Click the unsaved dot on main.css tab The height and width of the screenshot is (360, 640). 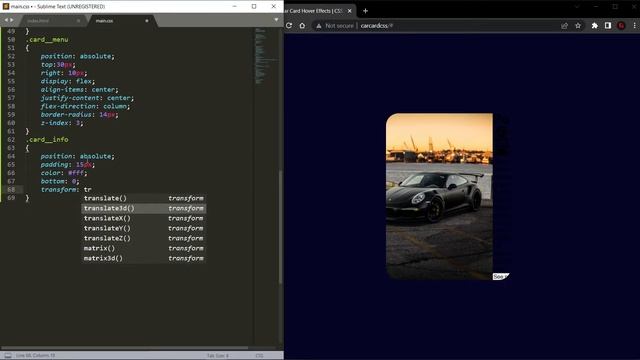click(147, 20)
